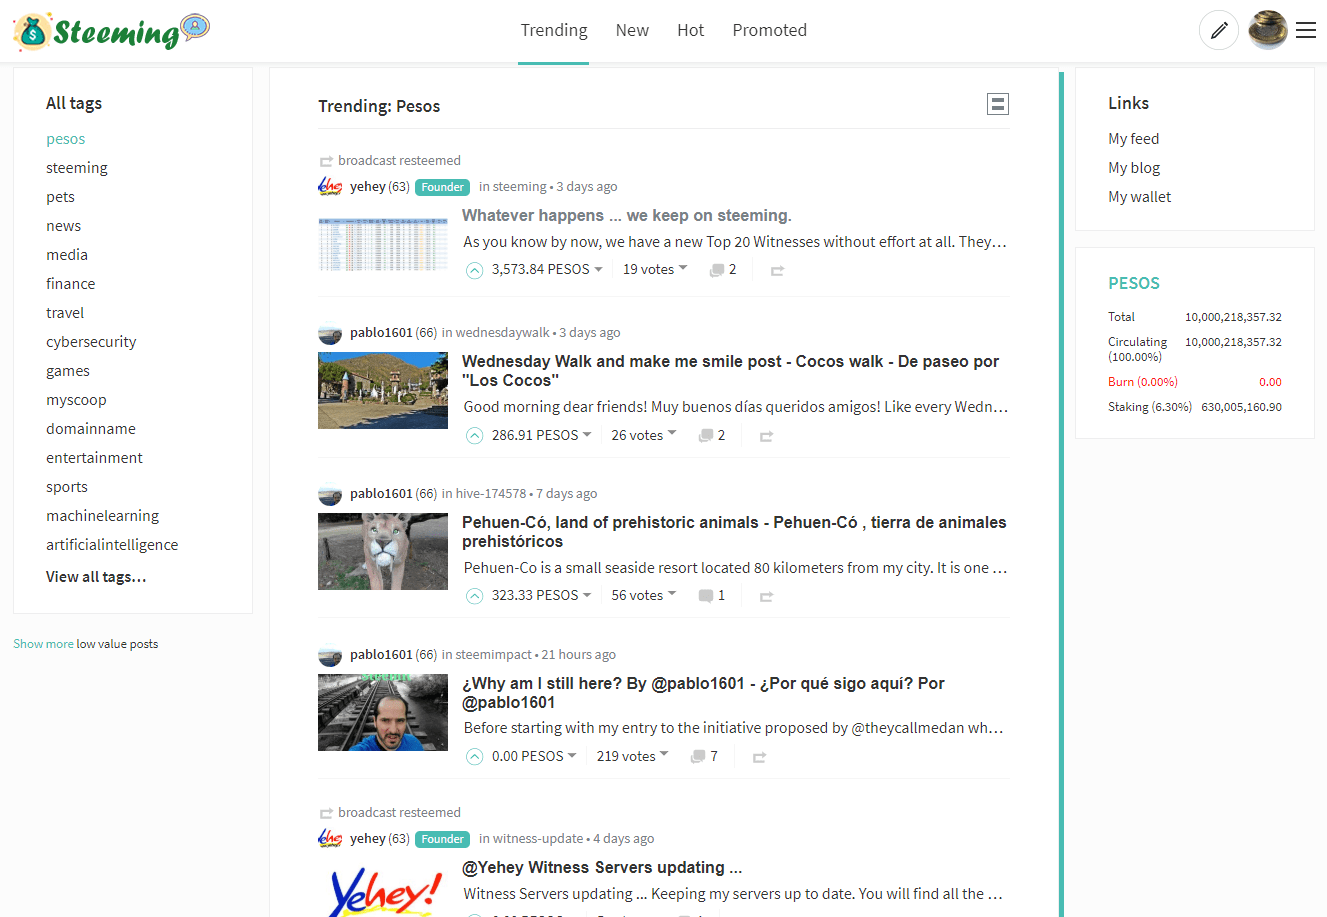The width and height of the screenshot is (1327, 917).
Task: Click pablo1601 avatar on 'Why am I still here' post
Action: (x=330, y=655)
